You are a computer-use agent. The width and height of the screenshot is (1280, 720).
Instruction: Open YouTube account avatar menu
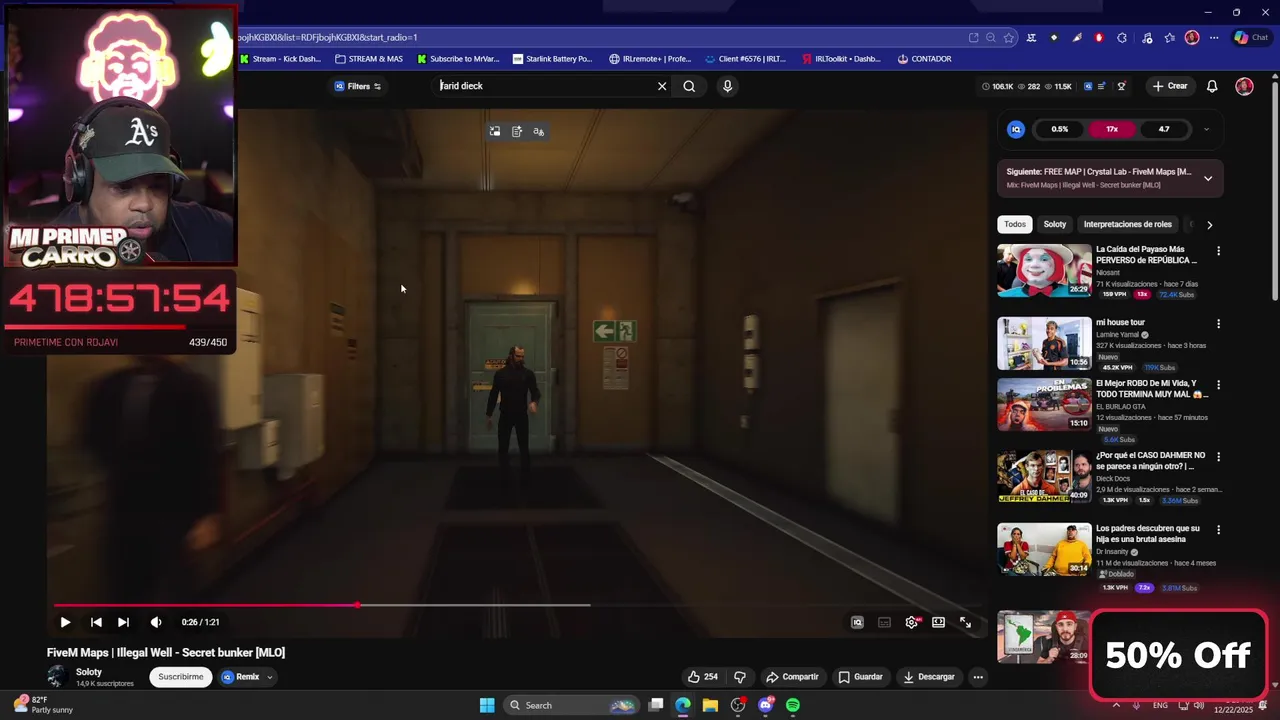pyautogui.click(x=1244, y=86)
